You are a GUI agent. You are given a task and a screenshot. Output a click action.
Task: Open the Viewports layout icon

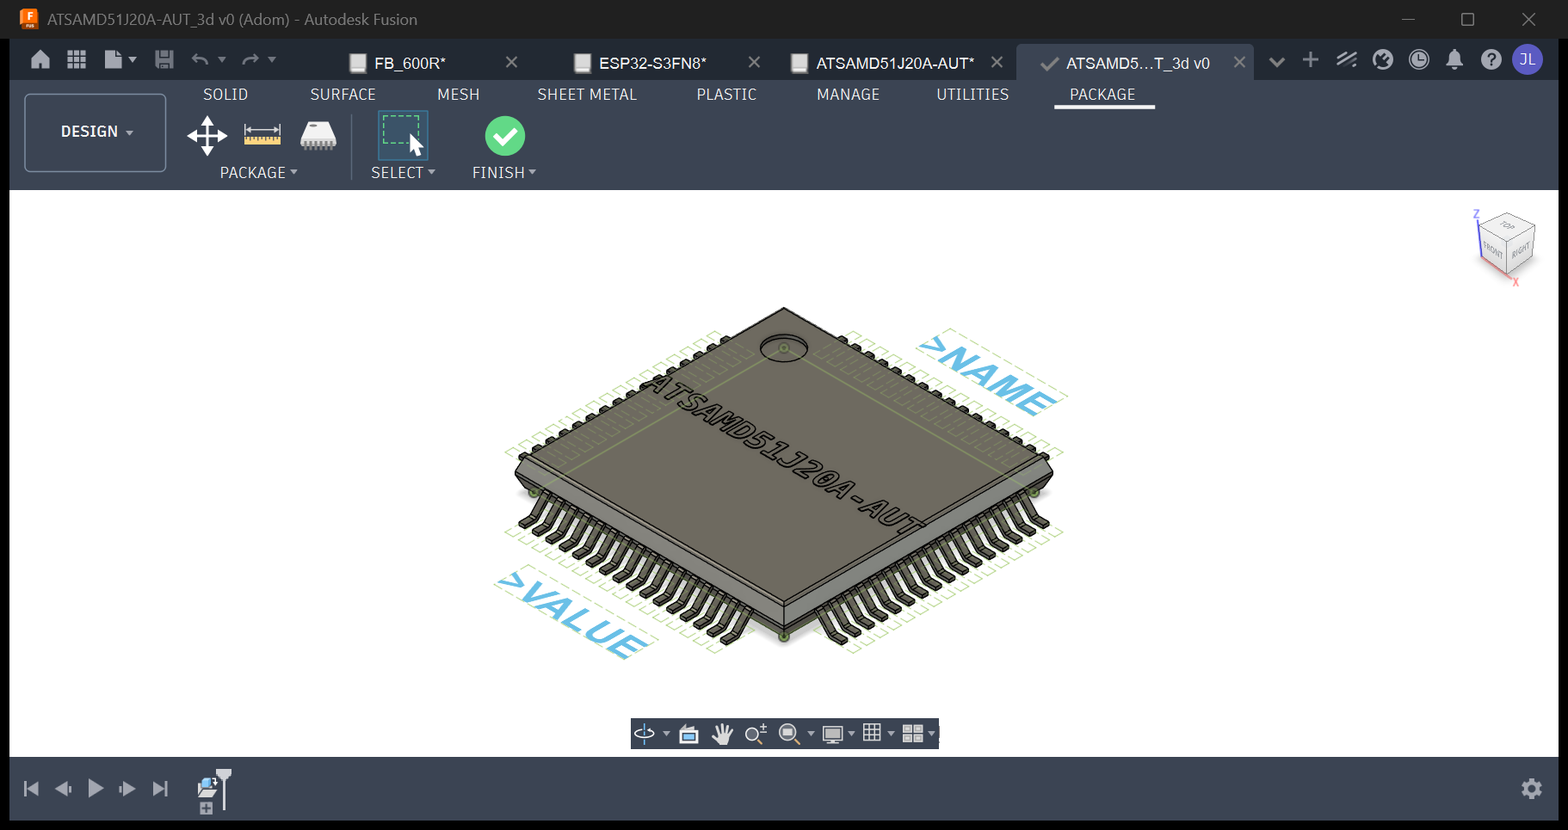912,734
